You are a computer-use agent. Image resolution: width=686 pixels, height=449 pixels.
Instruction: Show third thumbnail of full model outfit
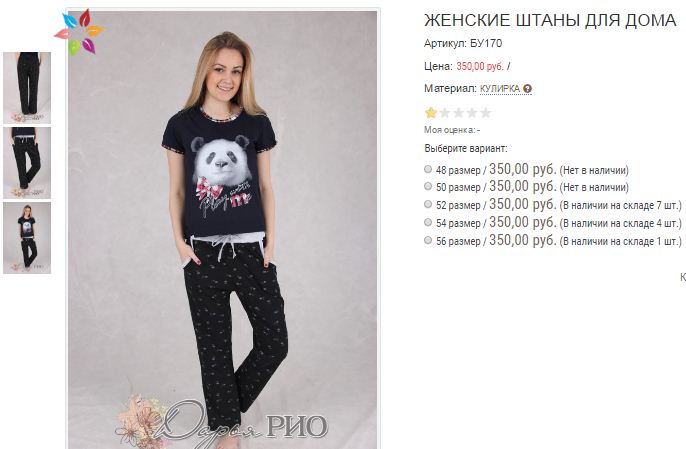(27, 238)
